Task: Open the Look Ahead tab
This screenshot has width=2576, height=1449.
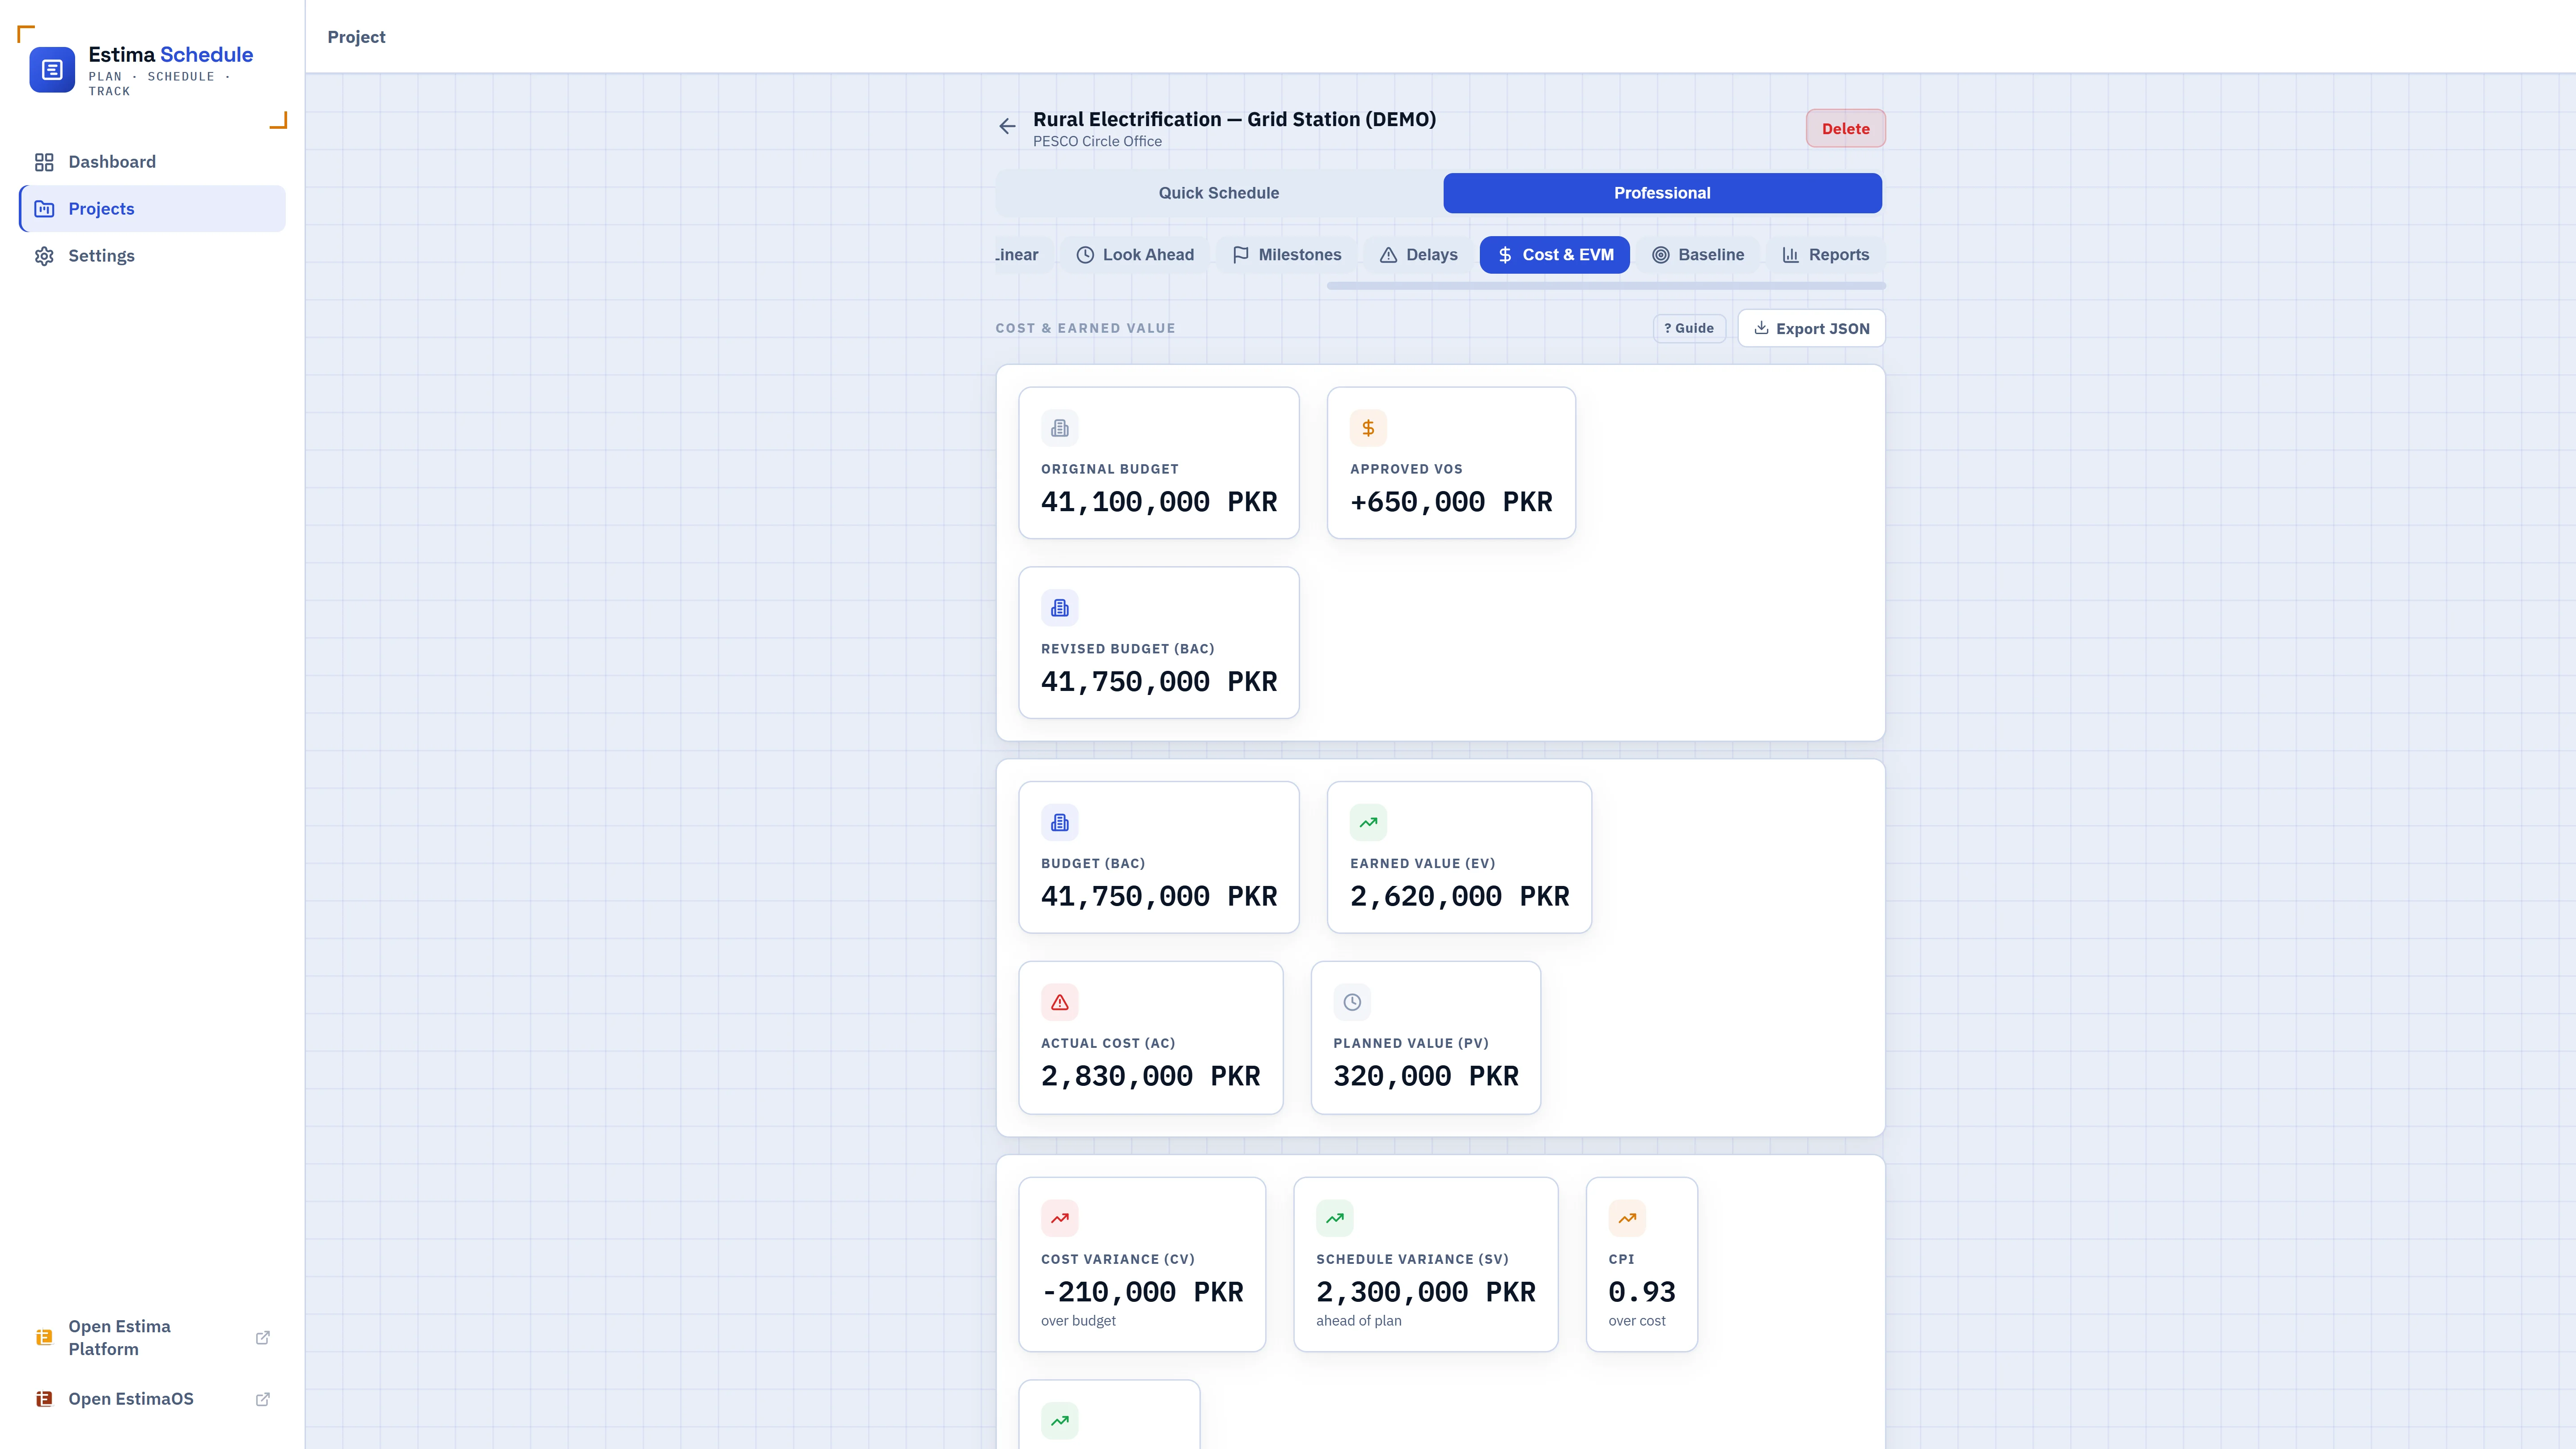Action: 1135,255
